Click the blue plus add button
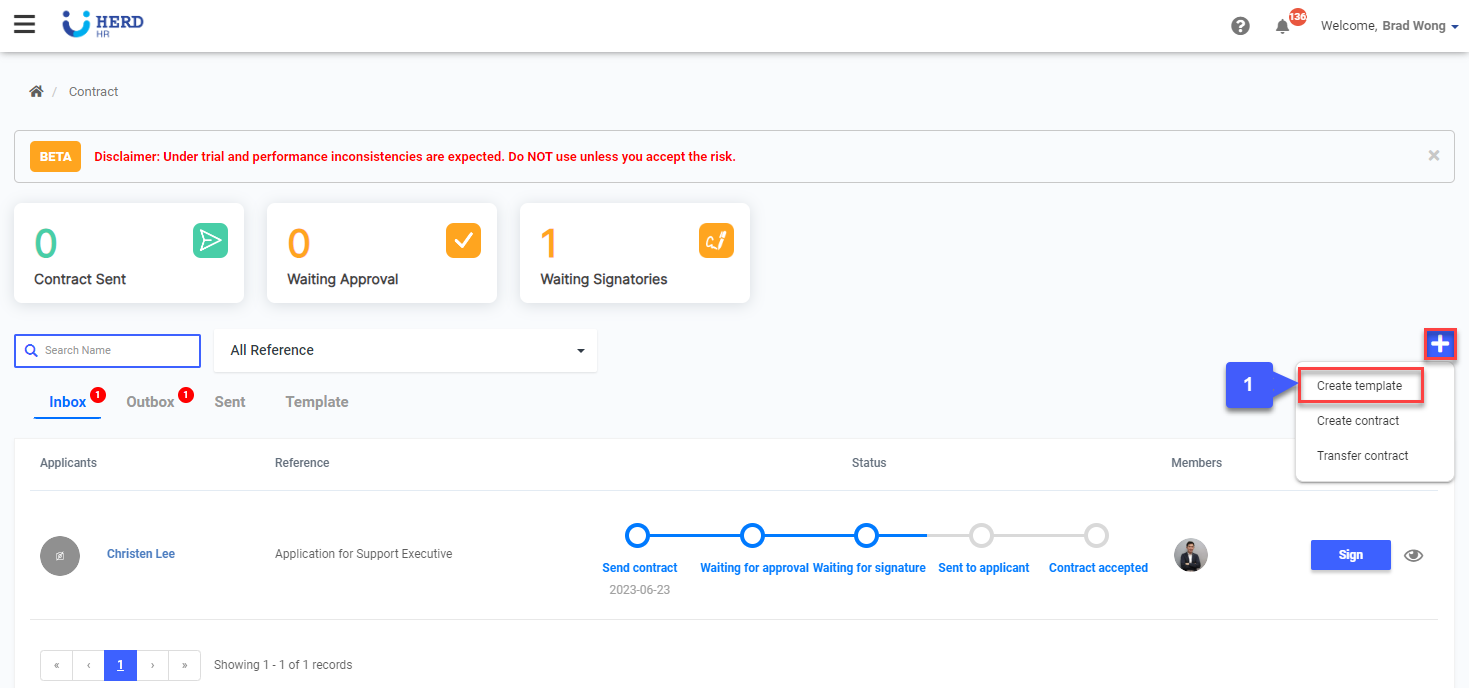The width and height of the screenshot is (1469, 688). coord(1440,345)
